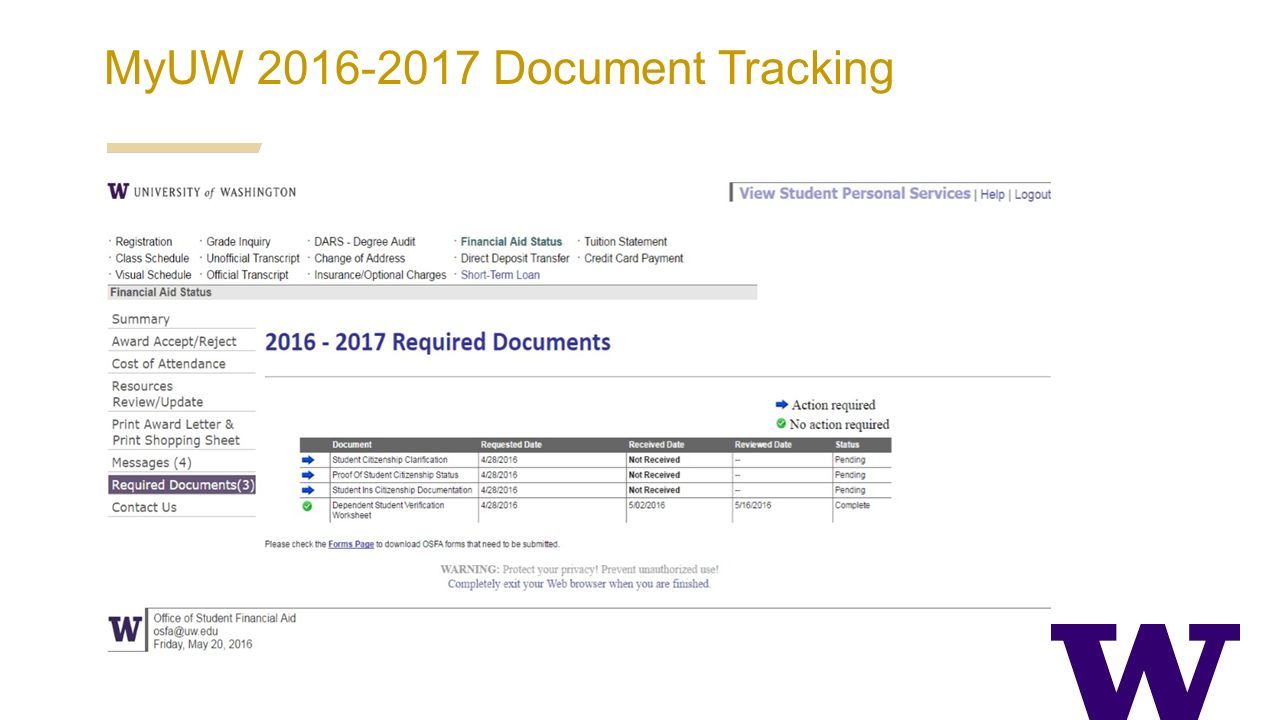The width and height of the screenshot is (1280, 720).
Task: Click the green check in No action required legend
Action: click(x=781, y=423)
